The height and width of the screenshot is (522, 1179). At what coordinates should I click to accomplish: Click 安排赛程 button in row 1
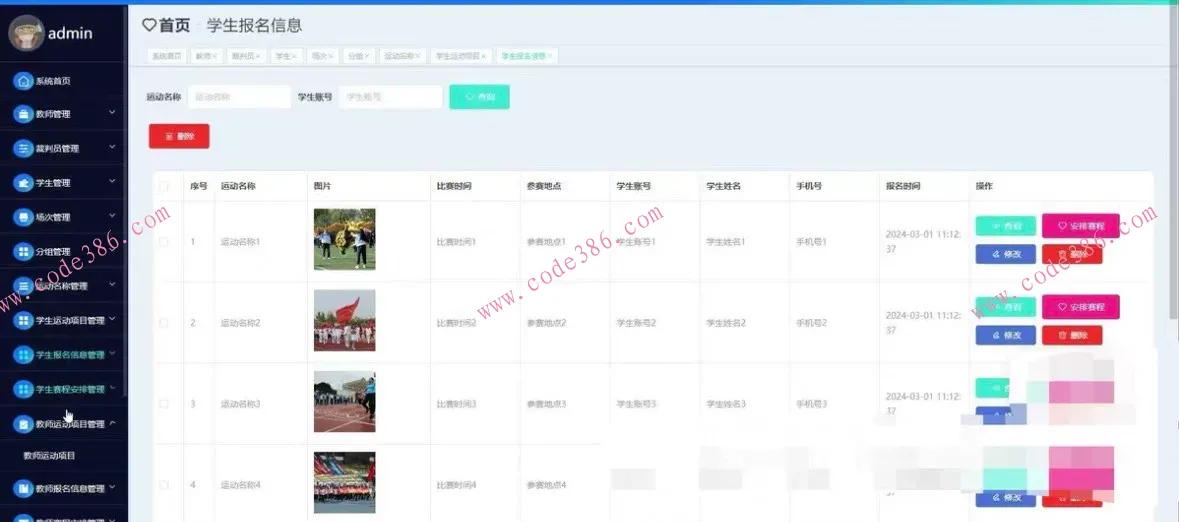pyautogui.click(x=1080, y=226)
